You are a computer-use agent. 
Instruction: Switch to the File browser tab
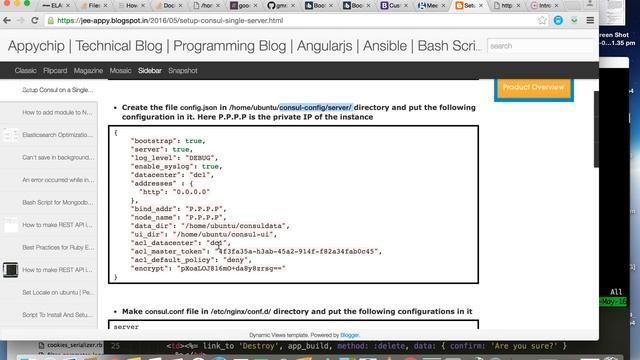(93, 5)
